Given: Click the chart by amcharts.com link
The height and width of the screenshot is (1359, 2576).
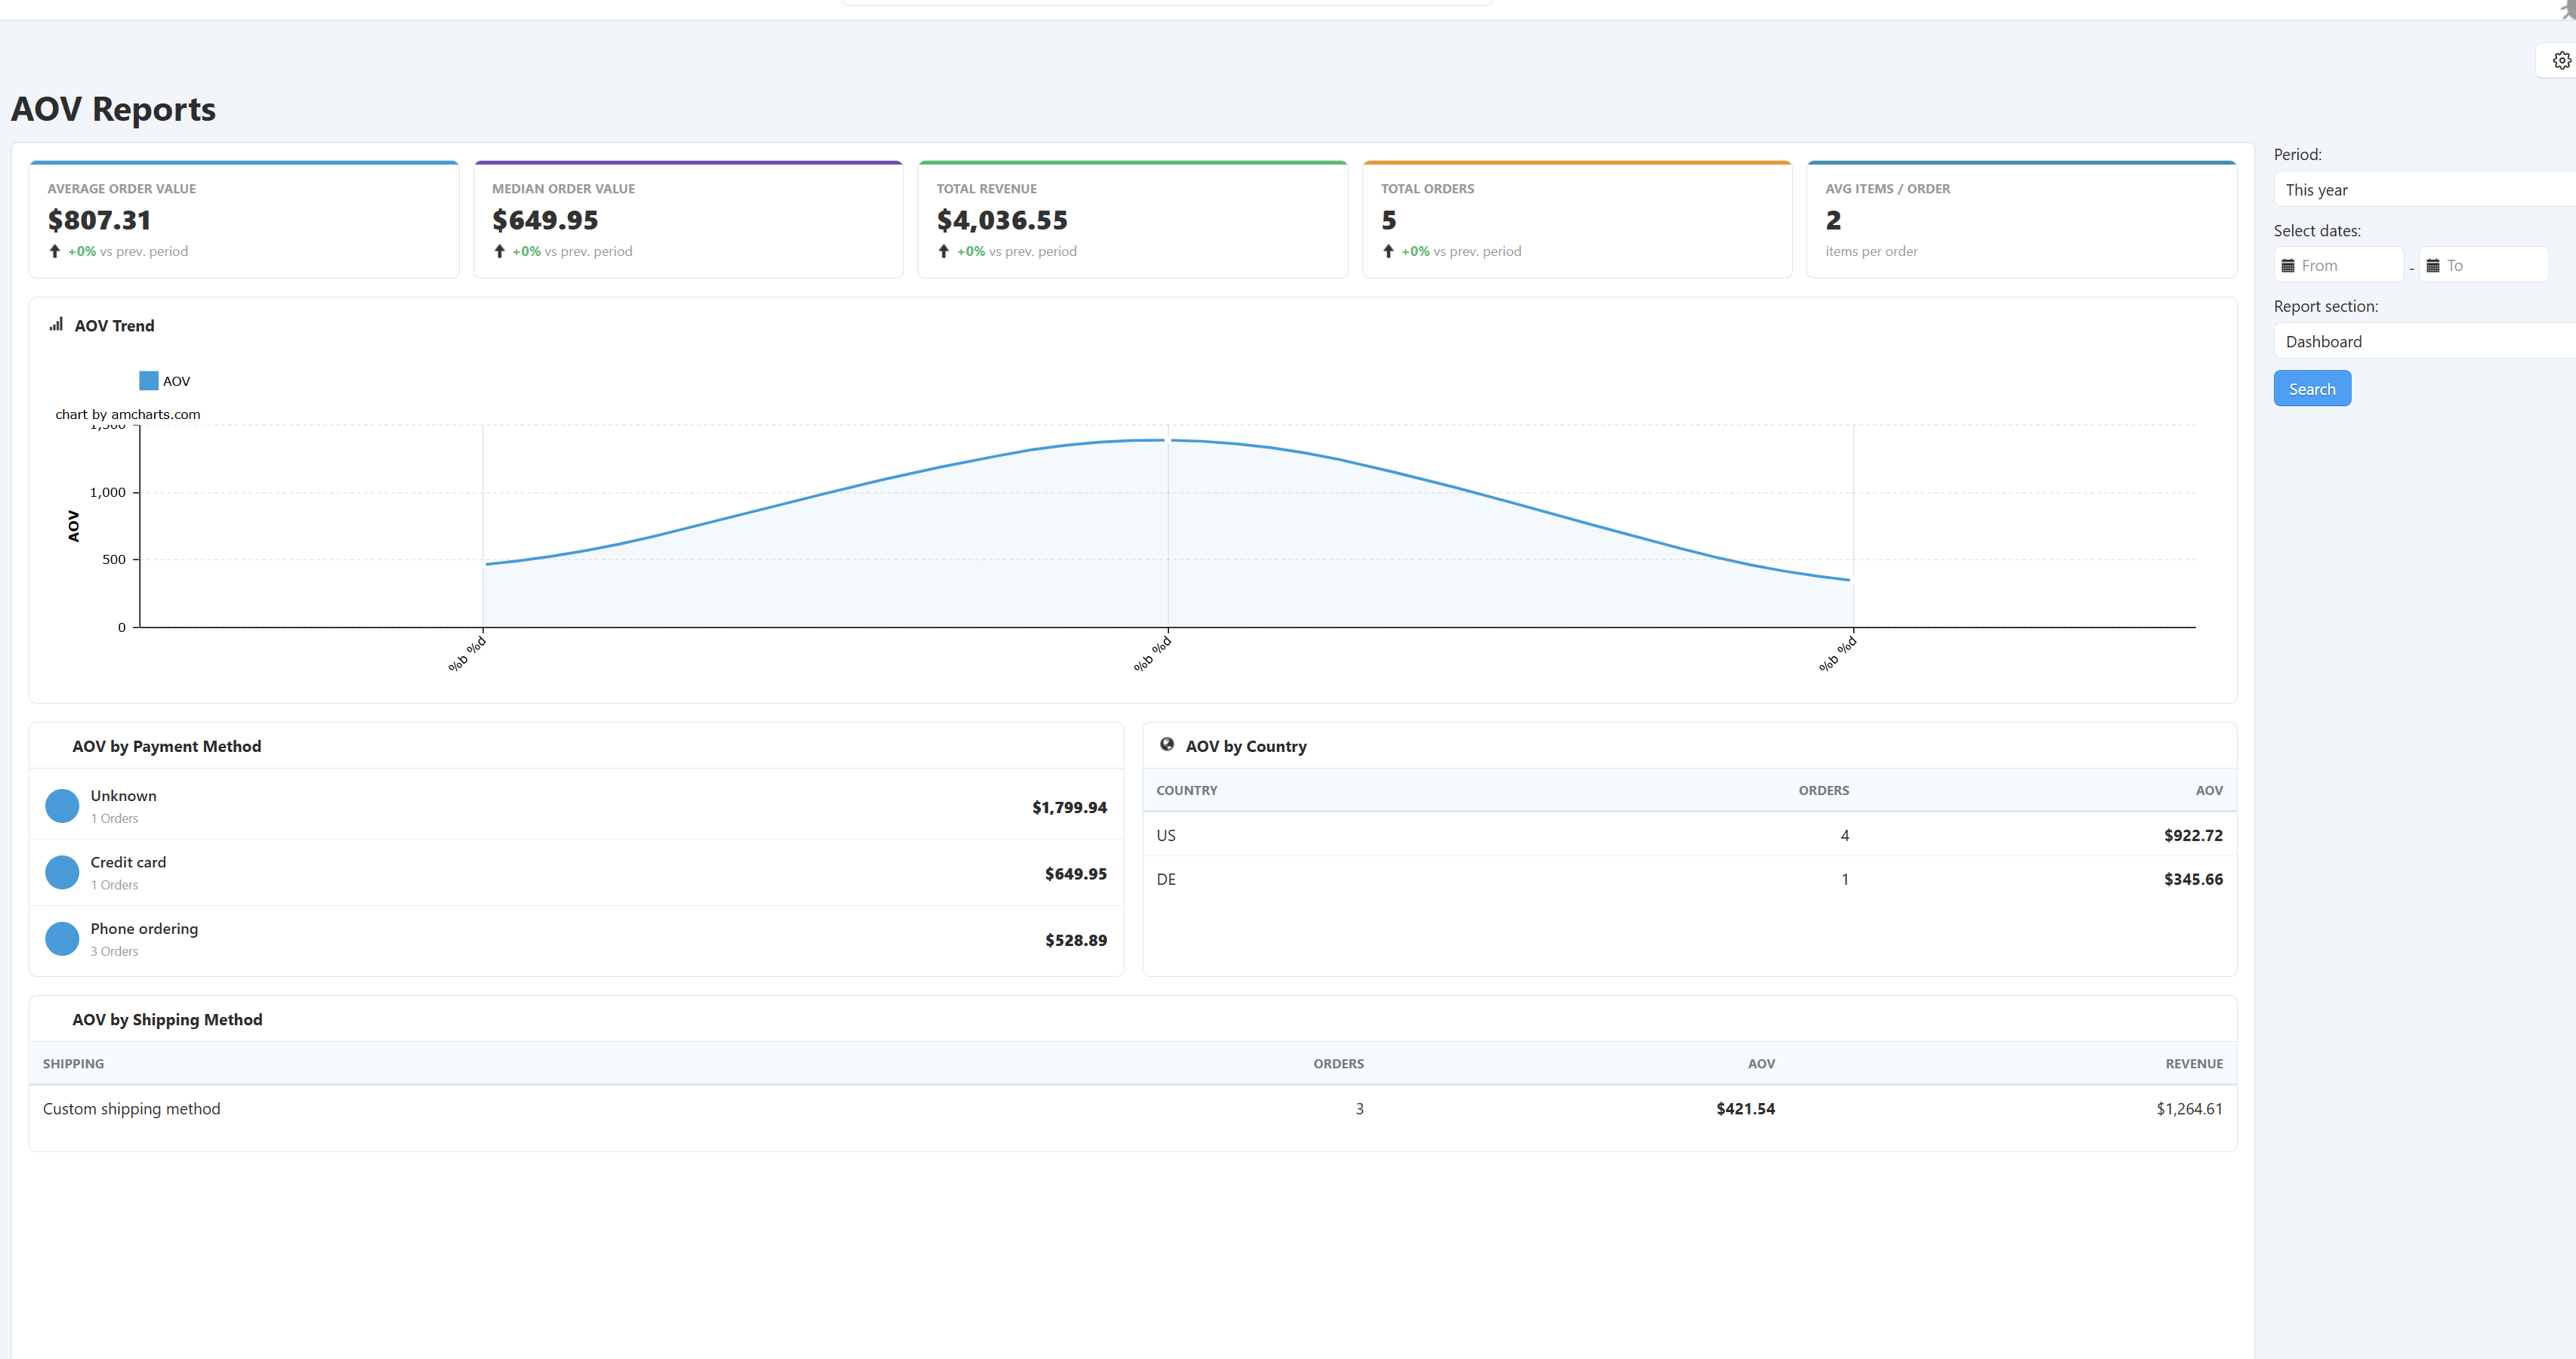Looking at the screenshot, I should [x=128, y=414].
